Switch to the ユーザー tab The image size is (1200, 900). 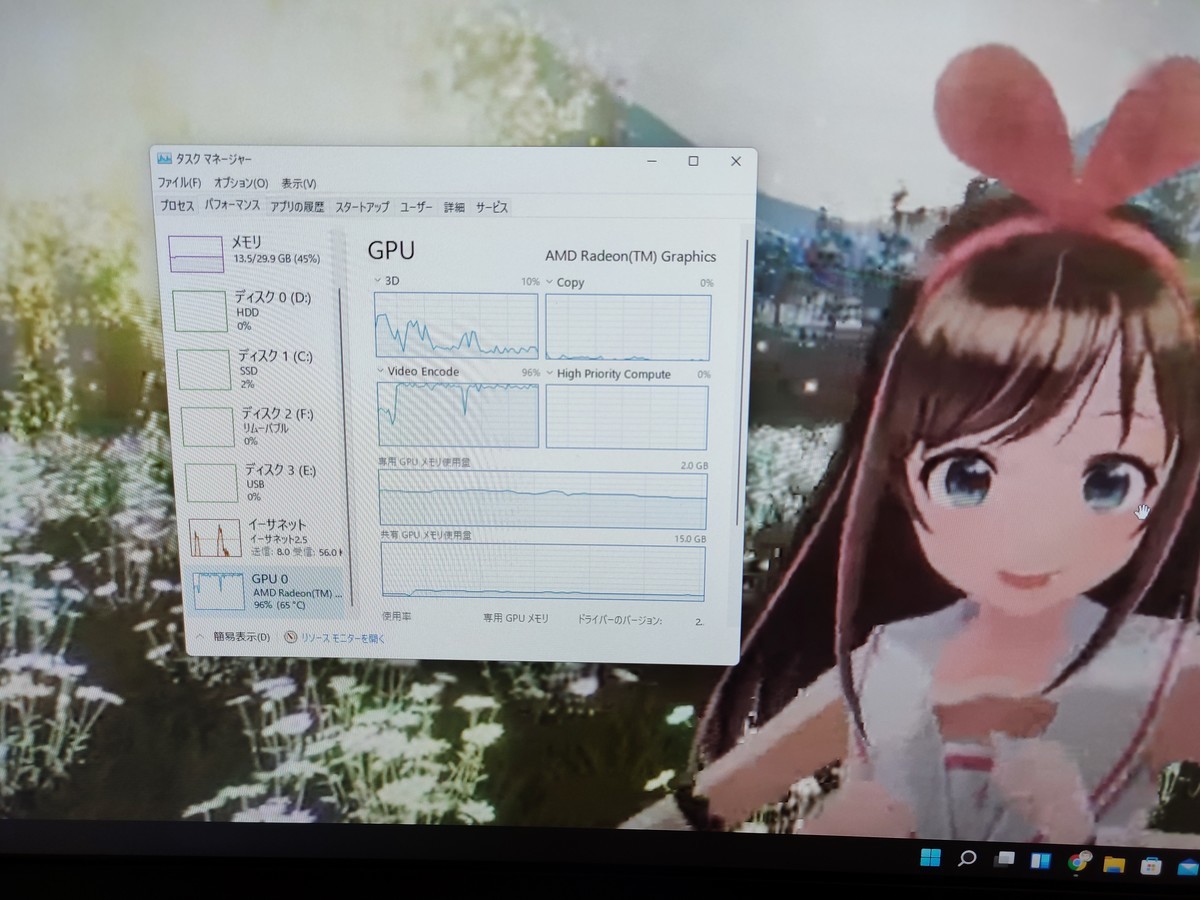tap(416, 207)
